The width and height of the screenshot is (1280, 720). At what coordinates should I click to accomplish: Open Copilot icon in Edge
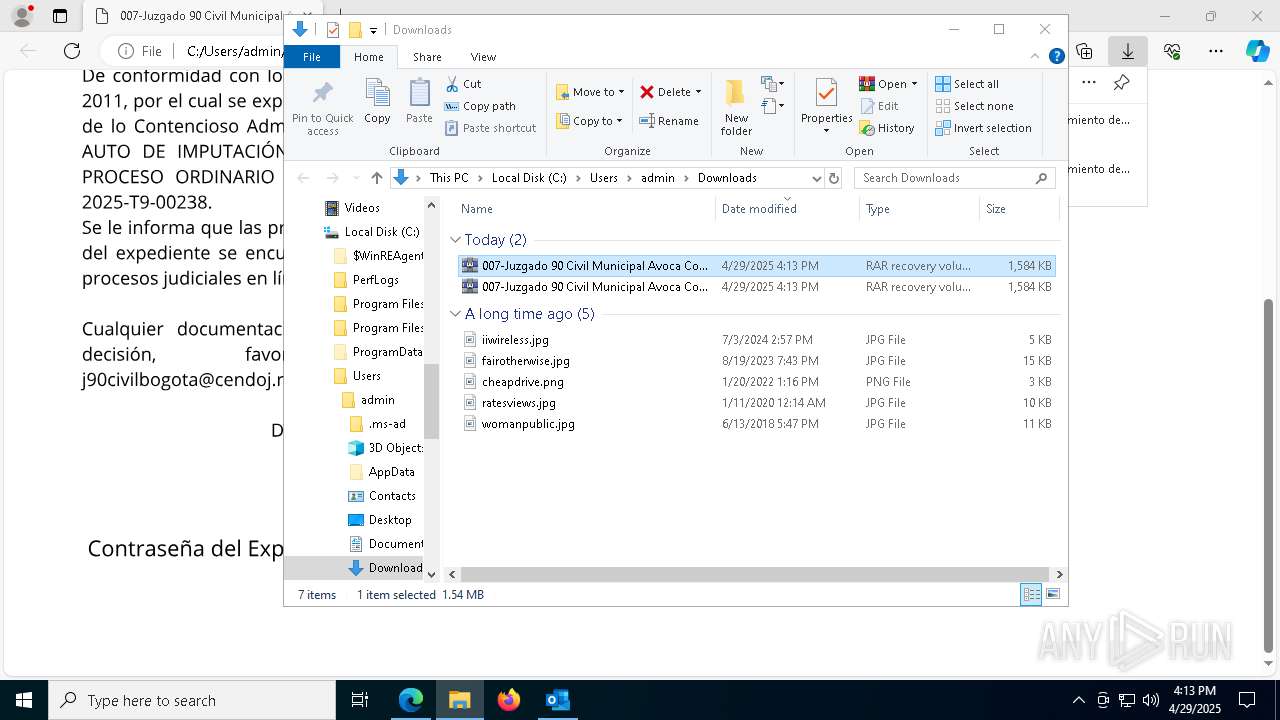pyautogui.click(x=1257, y=51)
